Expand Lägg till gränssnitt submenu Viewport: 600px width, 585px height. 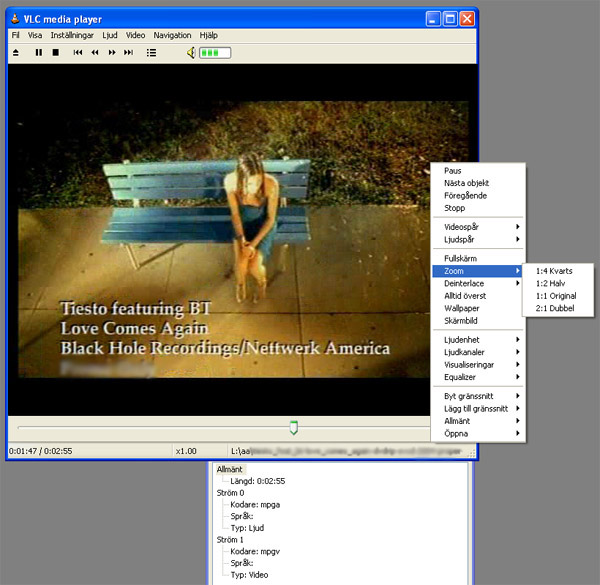pyautogui.click(x=478, y=409)
